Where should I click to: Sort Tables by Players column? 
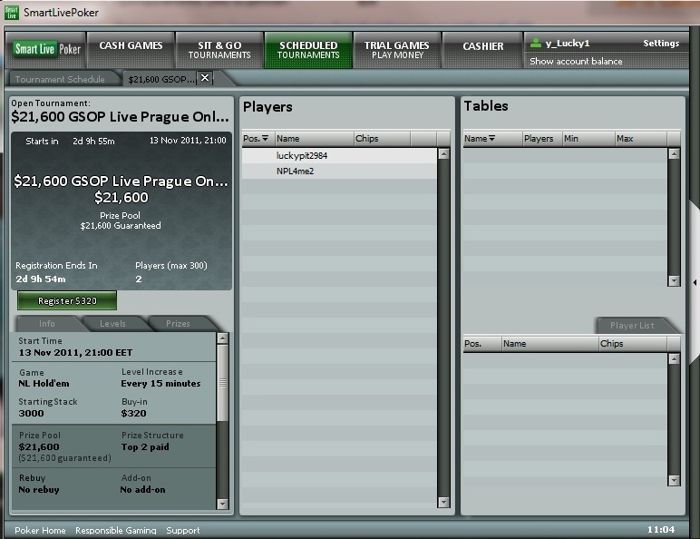click(542, 138)
